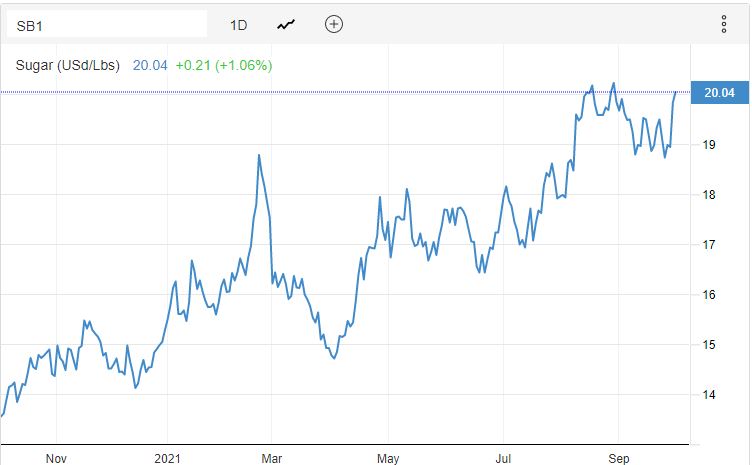Image resolution: width=752 pixels, height=465 pixels.
Task: Click the late February price peak
Action: tap(259, 155)
